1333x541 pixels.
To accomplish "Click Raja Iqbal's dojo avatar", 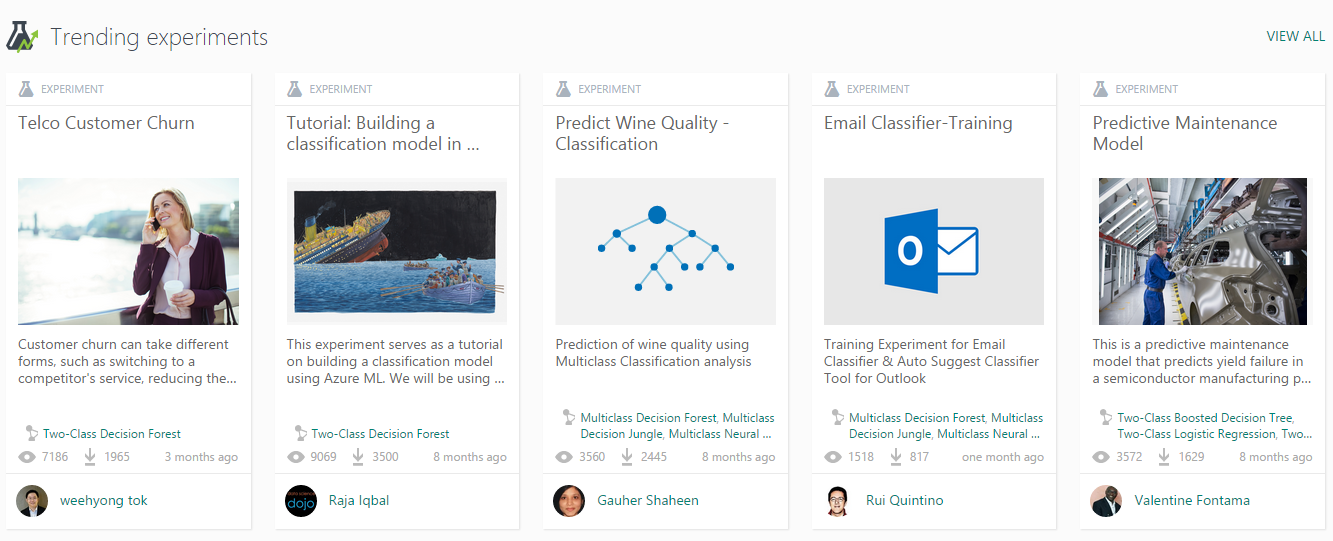I will (x=301, y=501).
